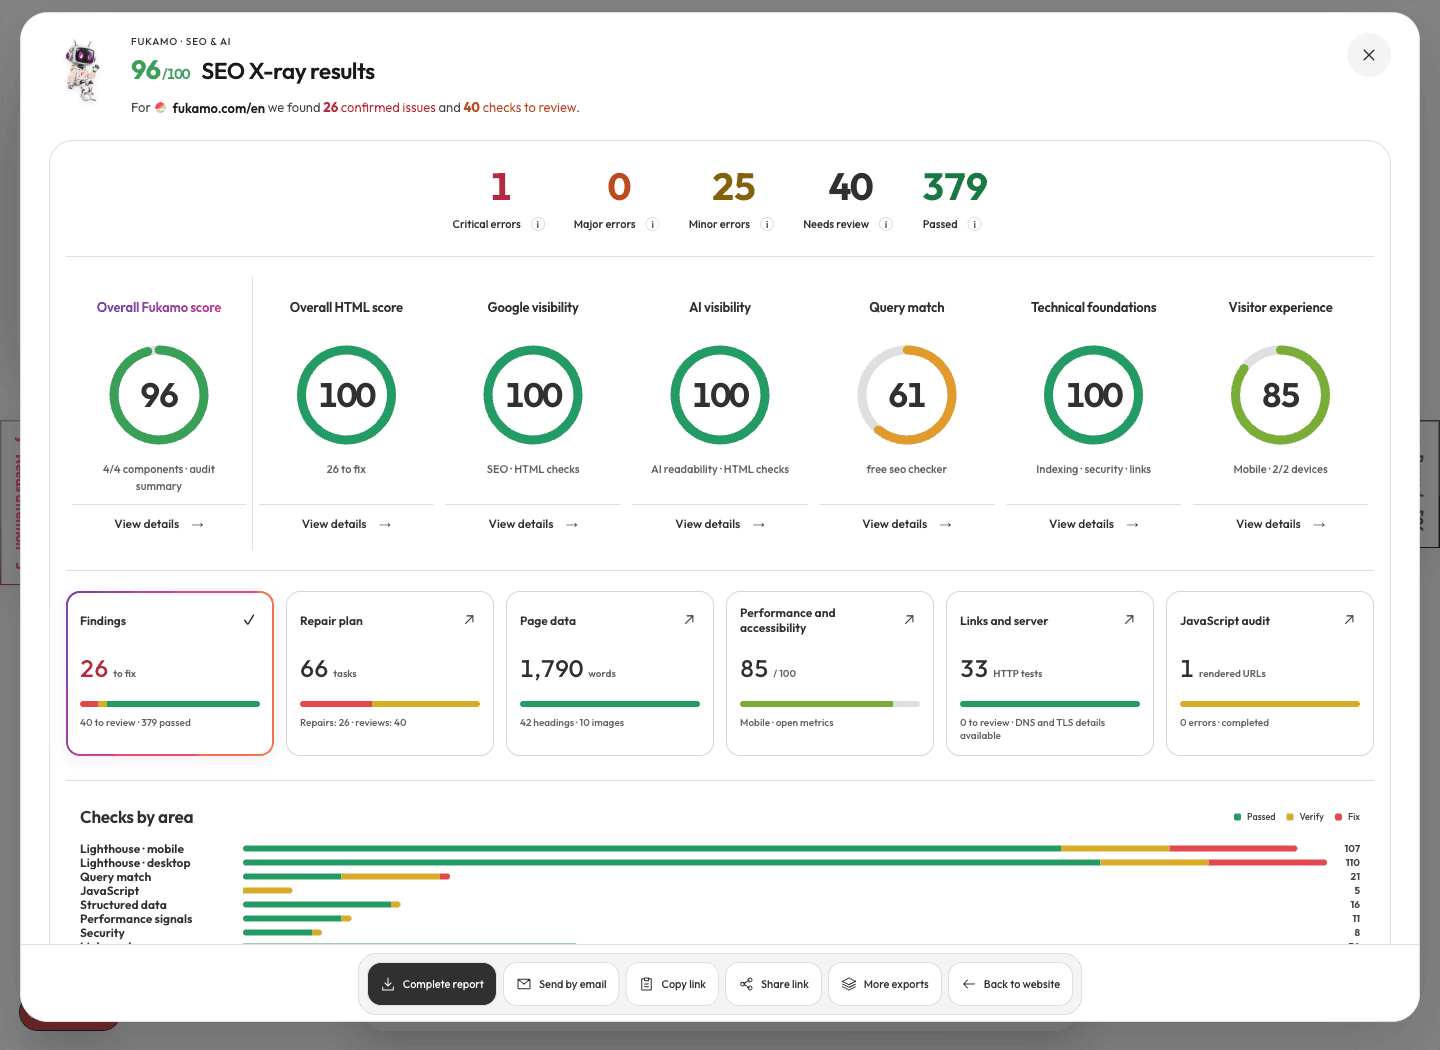Click the 40 checks to review link

tap(520, 107)
